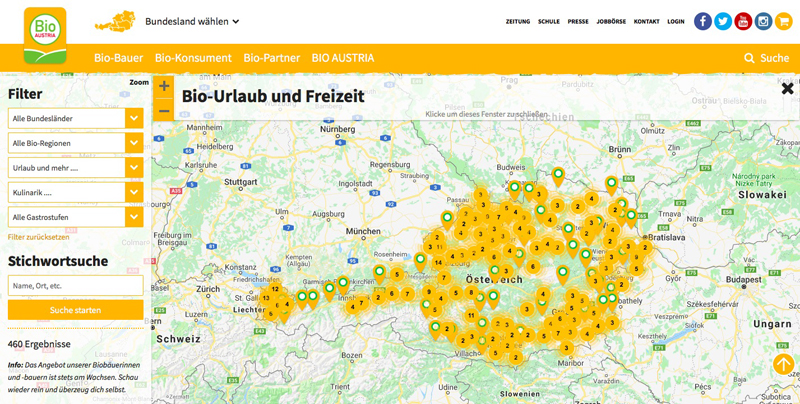Open the Twitter social icon
The width and height of the screenshot is (800, 404).
coord(722,21)
